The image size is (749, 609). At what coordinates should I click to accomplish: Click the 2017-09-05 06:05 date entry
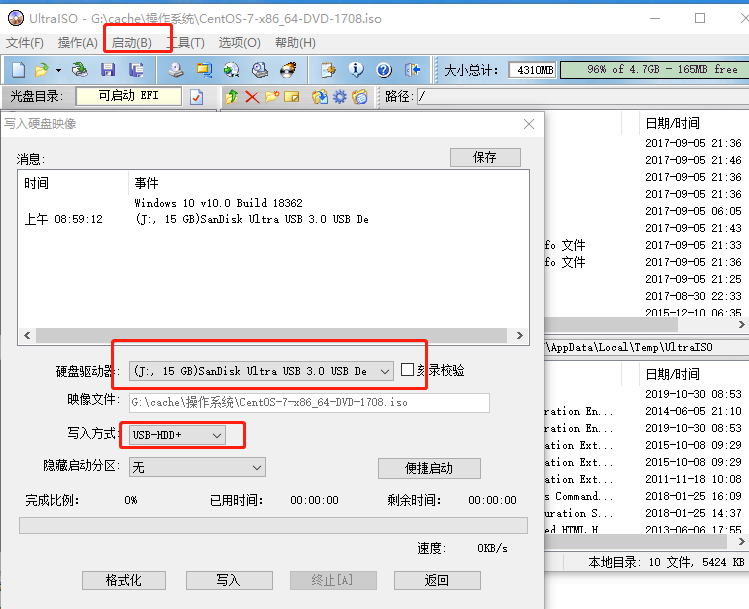(694, 211)
